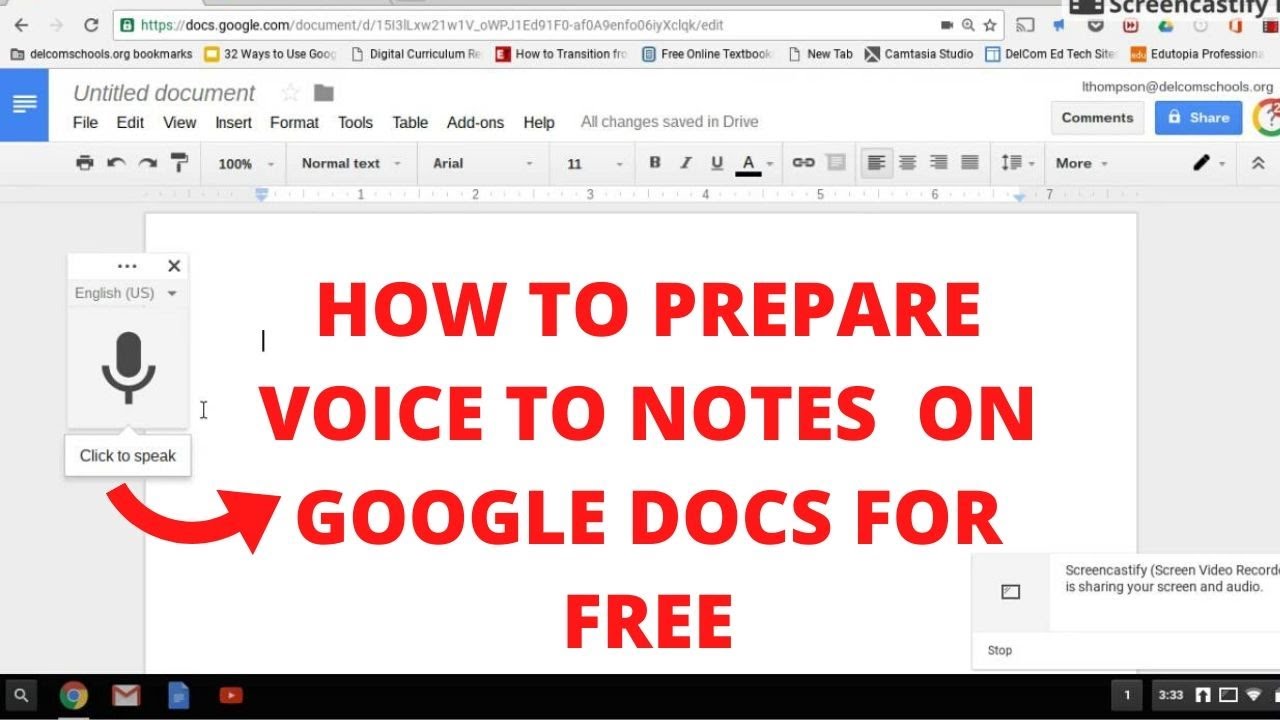Open the Help menu
The image size is (1280, 720).
click(538, 122)
